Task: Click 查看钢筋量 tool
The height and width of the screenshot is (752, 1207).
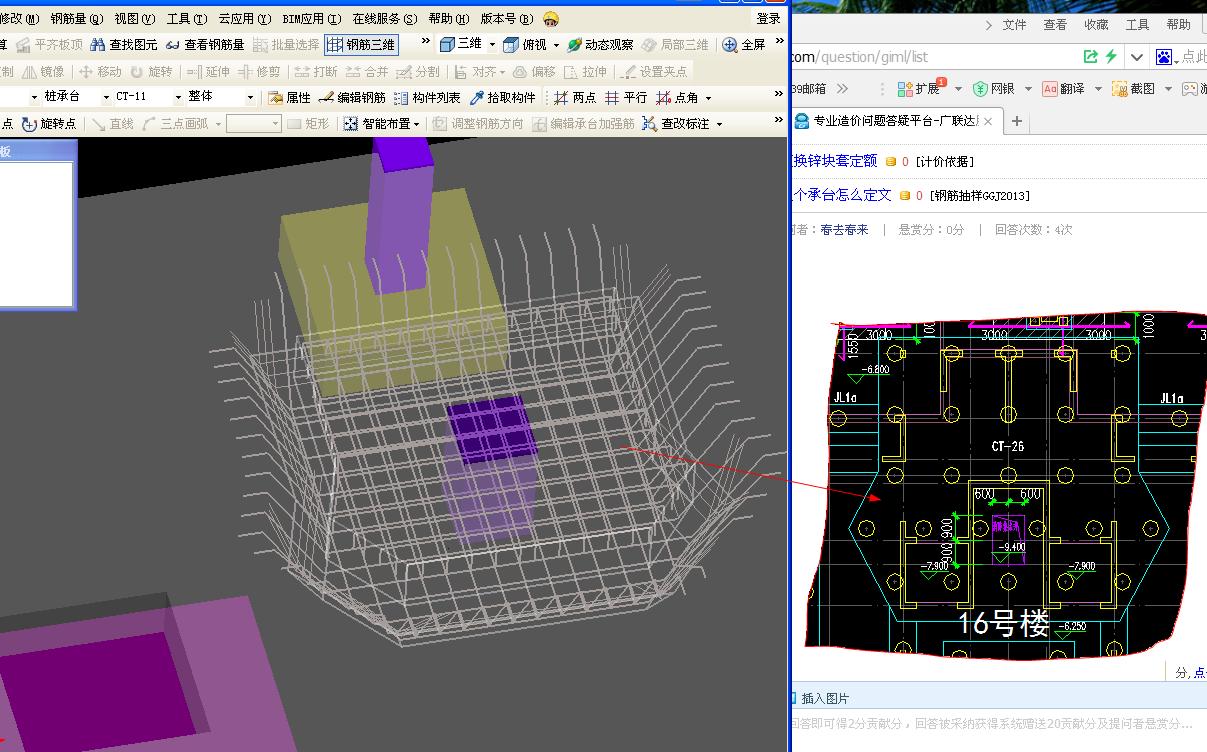Action: coord(205,44)
